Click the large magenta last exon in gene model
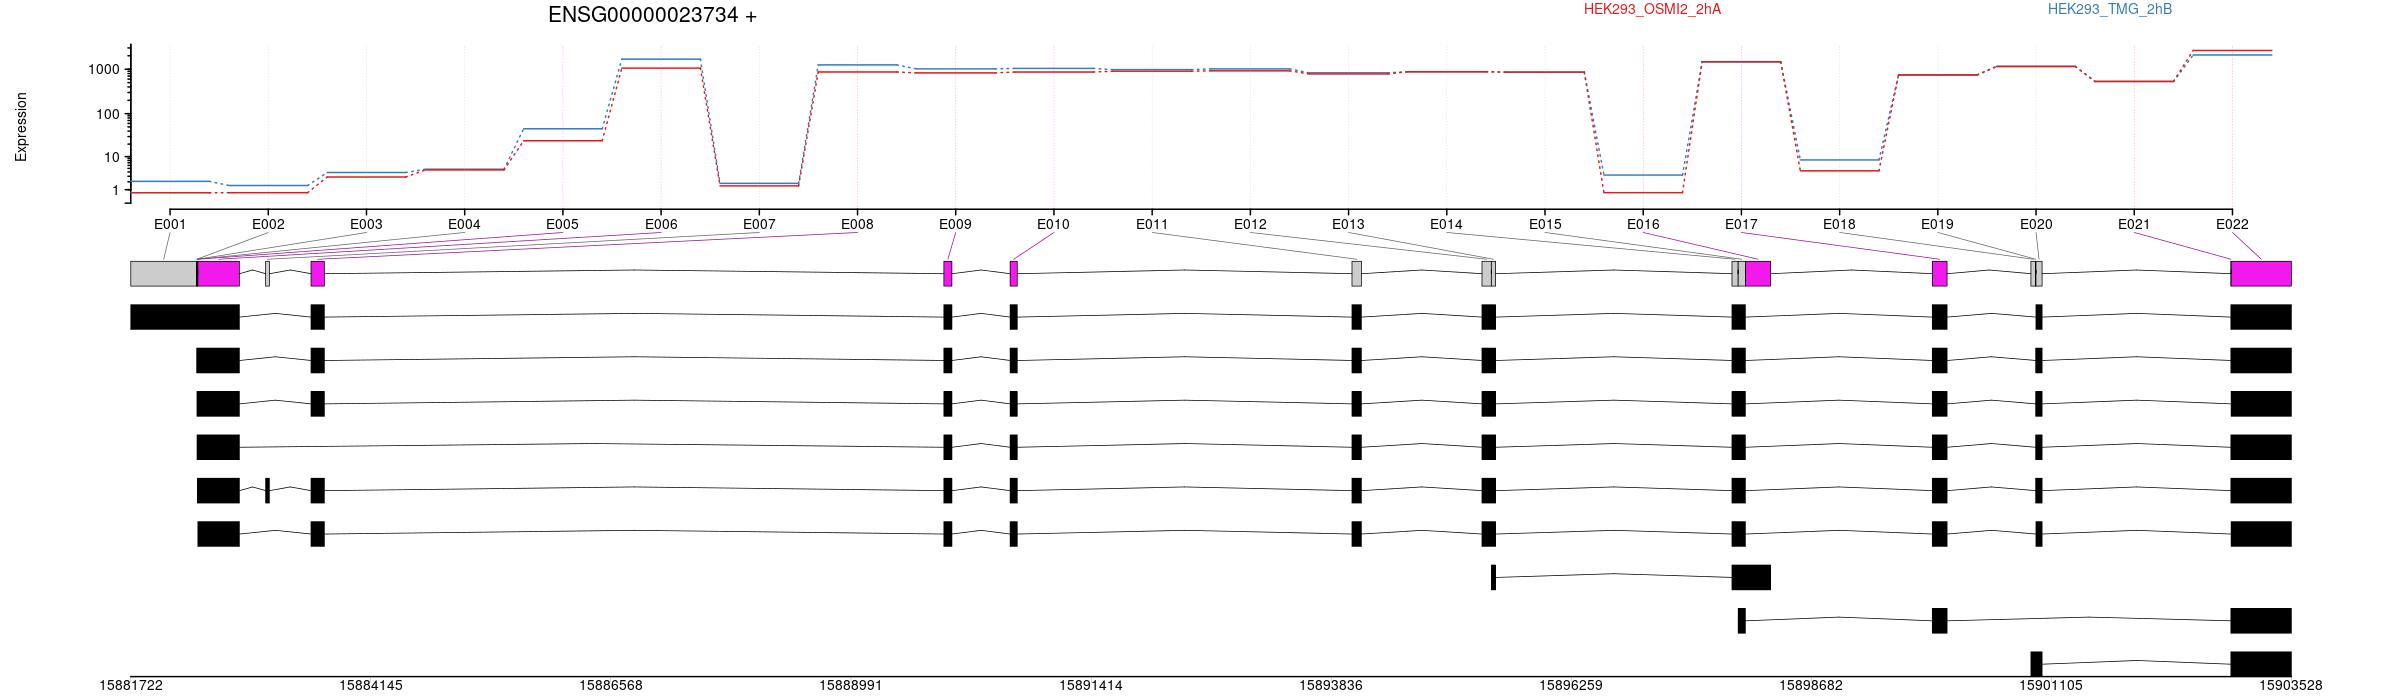The width and height of the screenshot is (2400, 700). coord(2261,274)
